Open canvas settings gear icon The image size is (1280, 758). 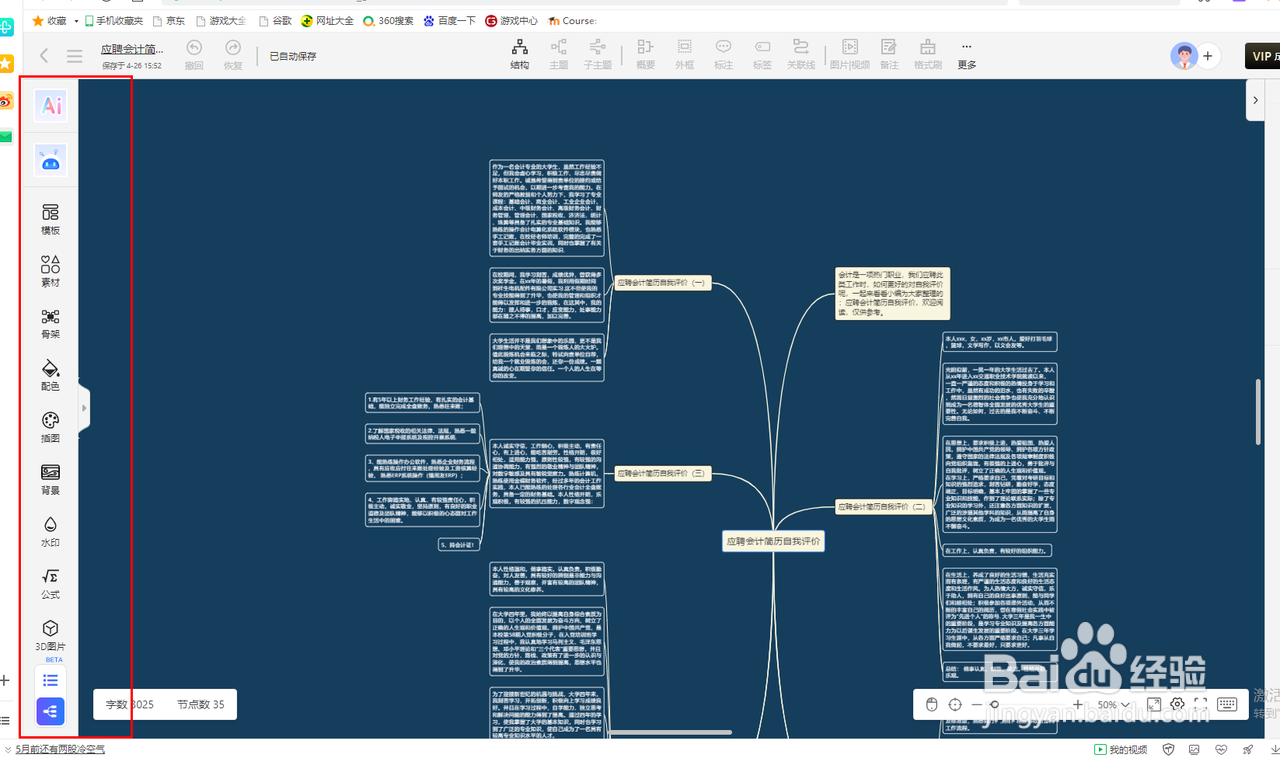[1177, 705]
